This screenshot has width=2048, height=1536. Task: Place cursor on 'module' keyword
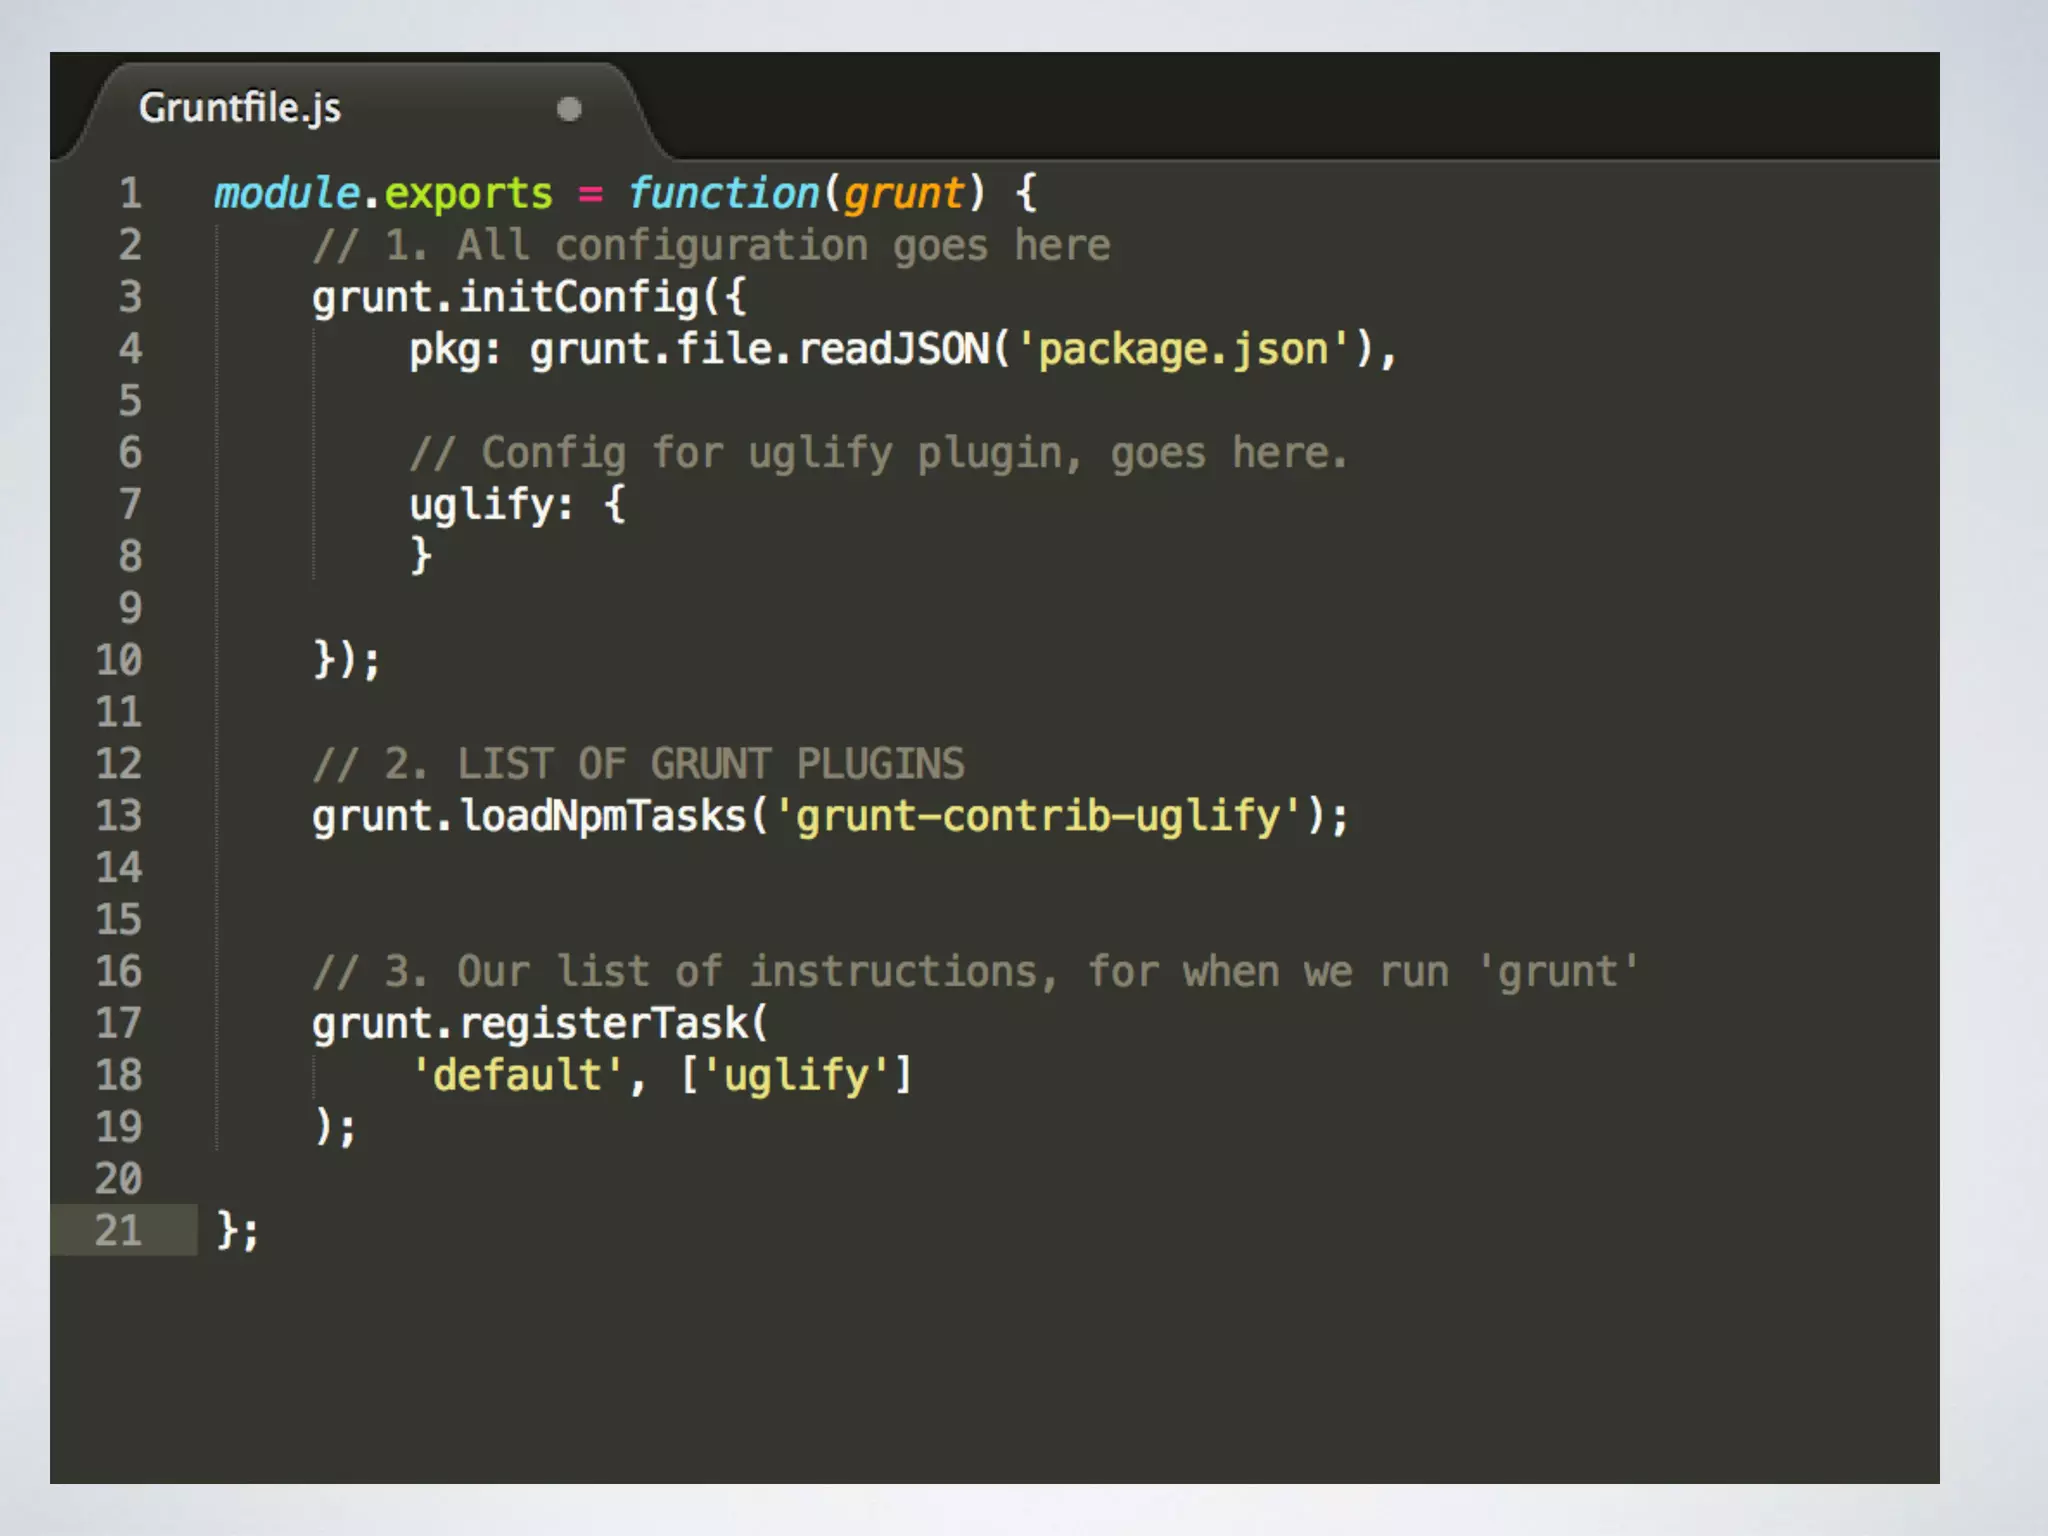pyautogui.click(x=286, y=193)
